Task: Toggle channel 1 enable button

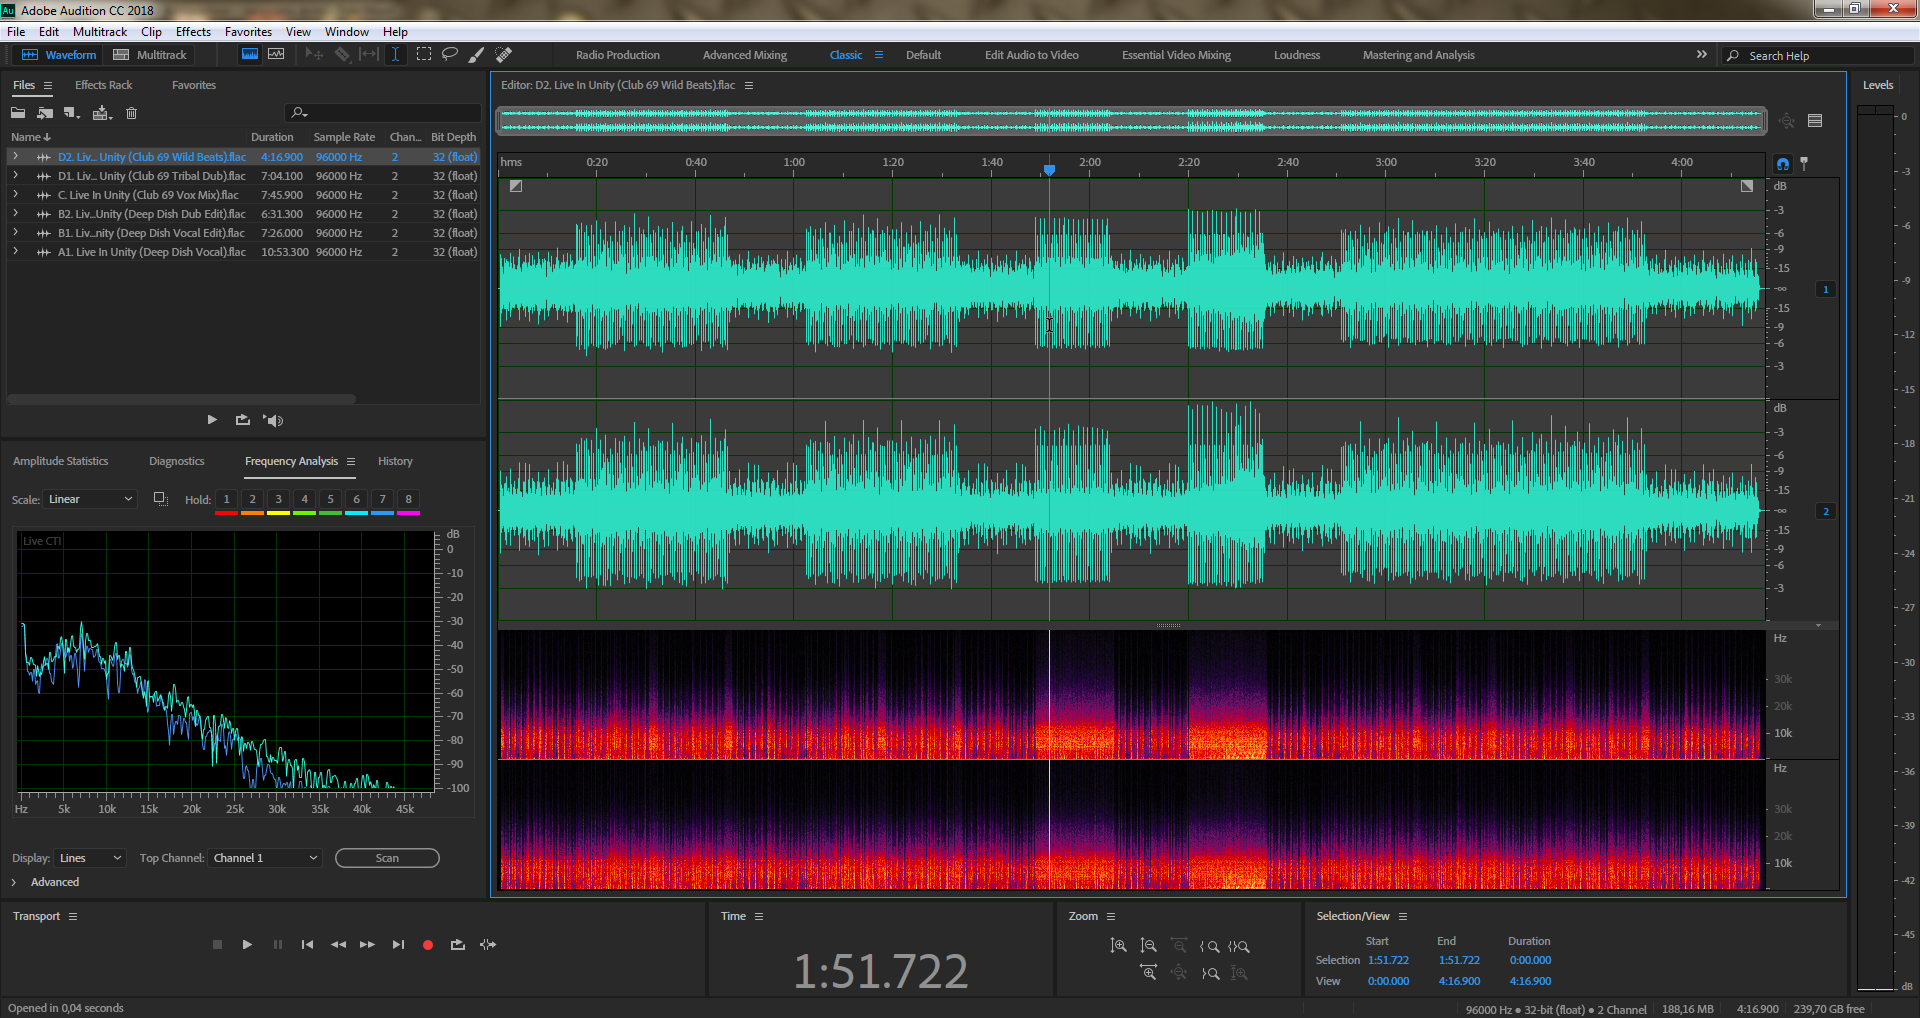Action: [x=1826, y=290]
